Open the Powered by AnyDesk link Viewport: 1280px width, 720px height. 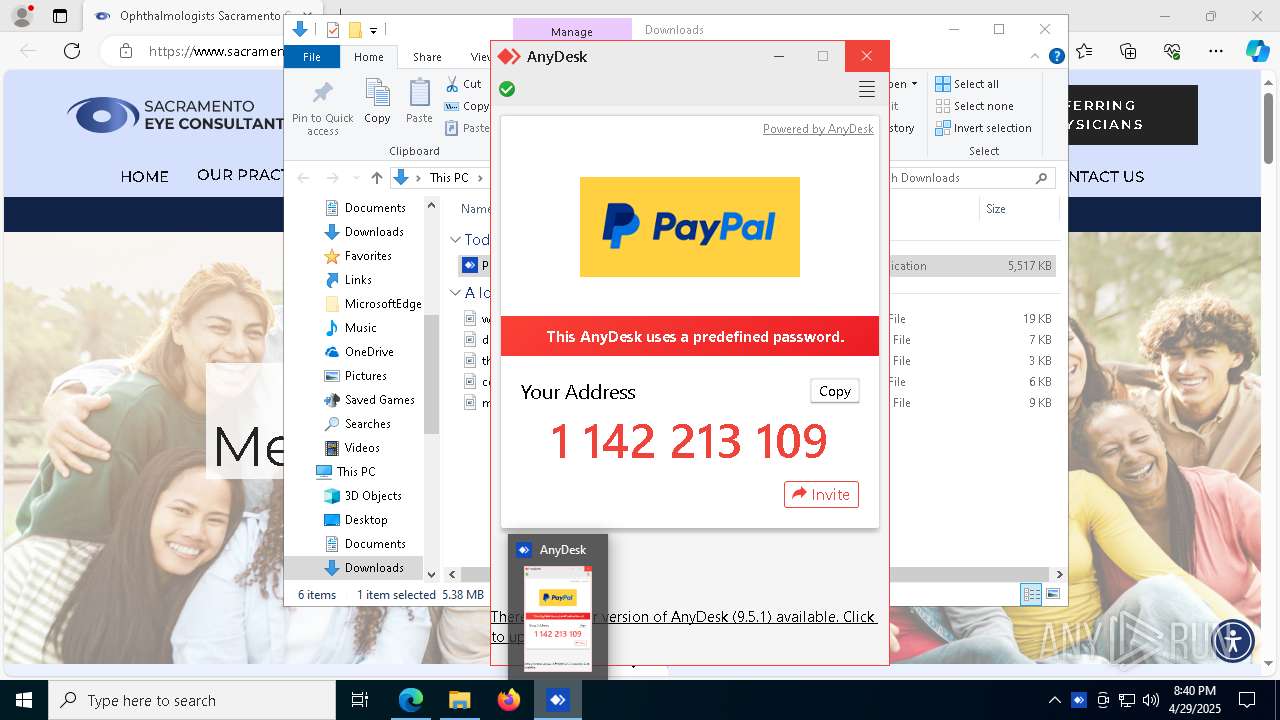coord(818,128)
